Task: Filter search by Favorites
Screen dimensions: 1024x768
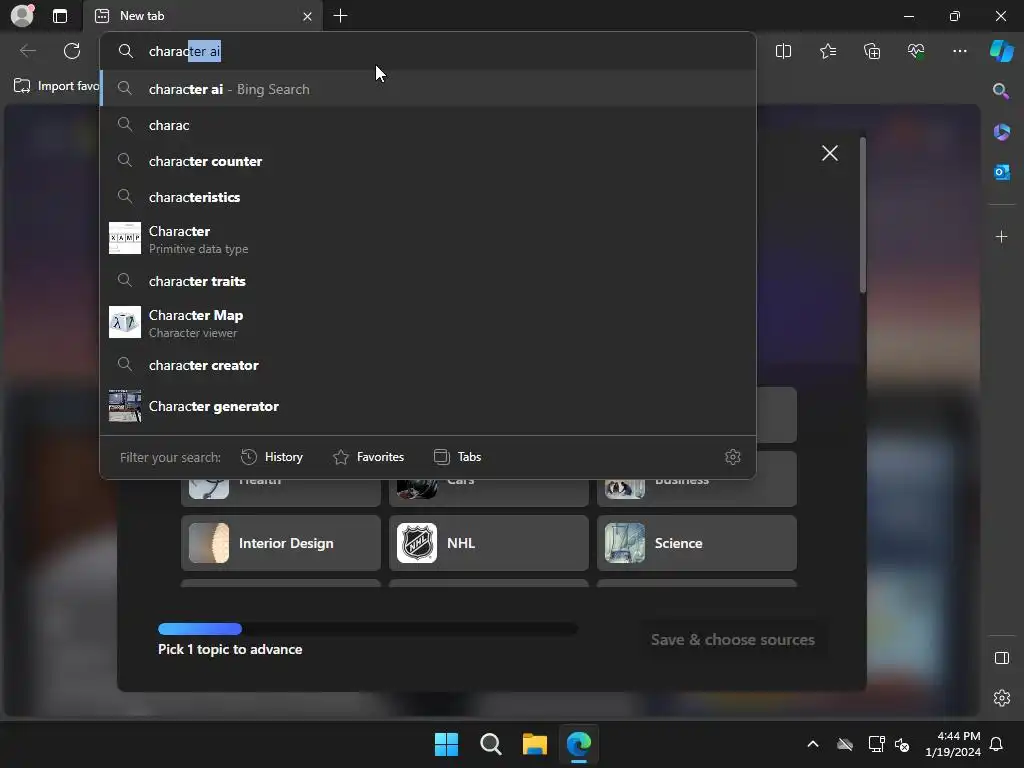Action: point(368,457)
